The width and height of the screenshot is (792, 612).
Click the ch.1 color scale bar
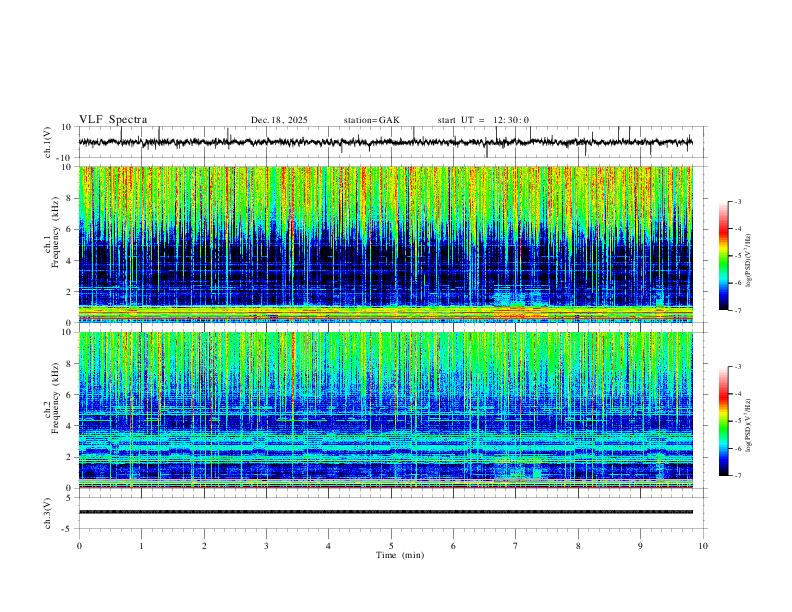tap(723, 256)
